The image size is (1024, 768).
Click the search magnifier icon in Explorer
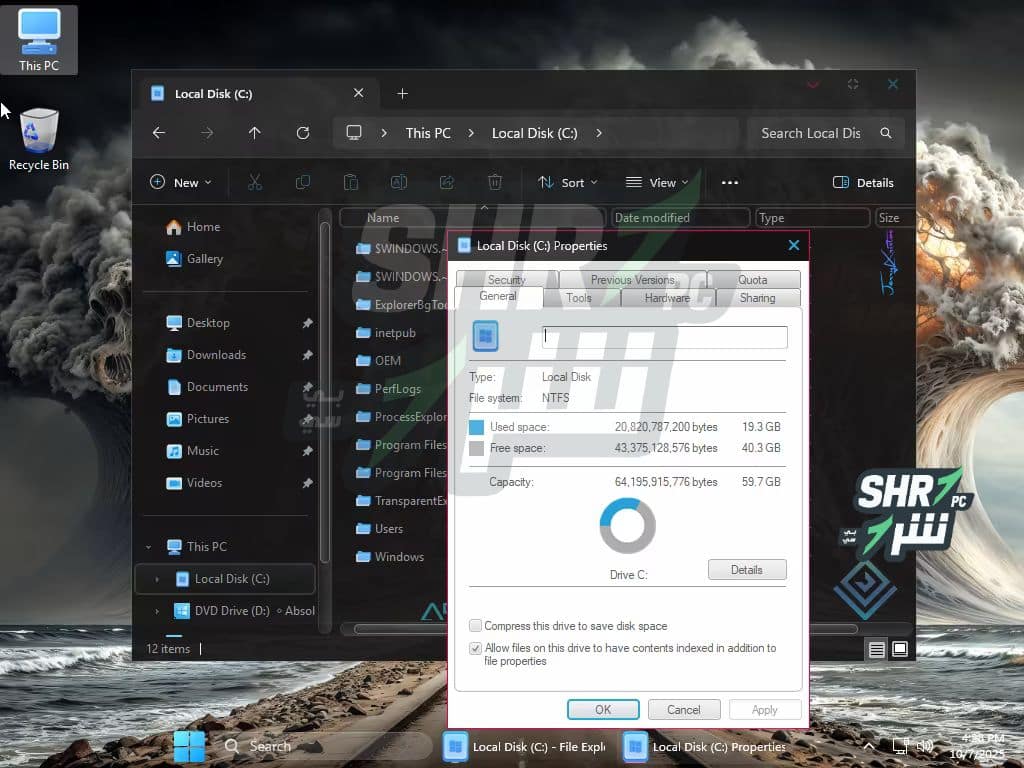(x=886, y=133)
